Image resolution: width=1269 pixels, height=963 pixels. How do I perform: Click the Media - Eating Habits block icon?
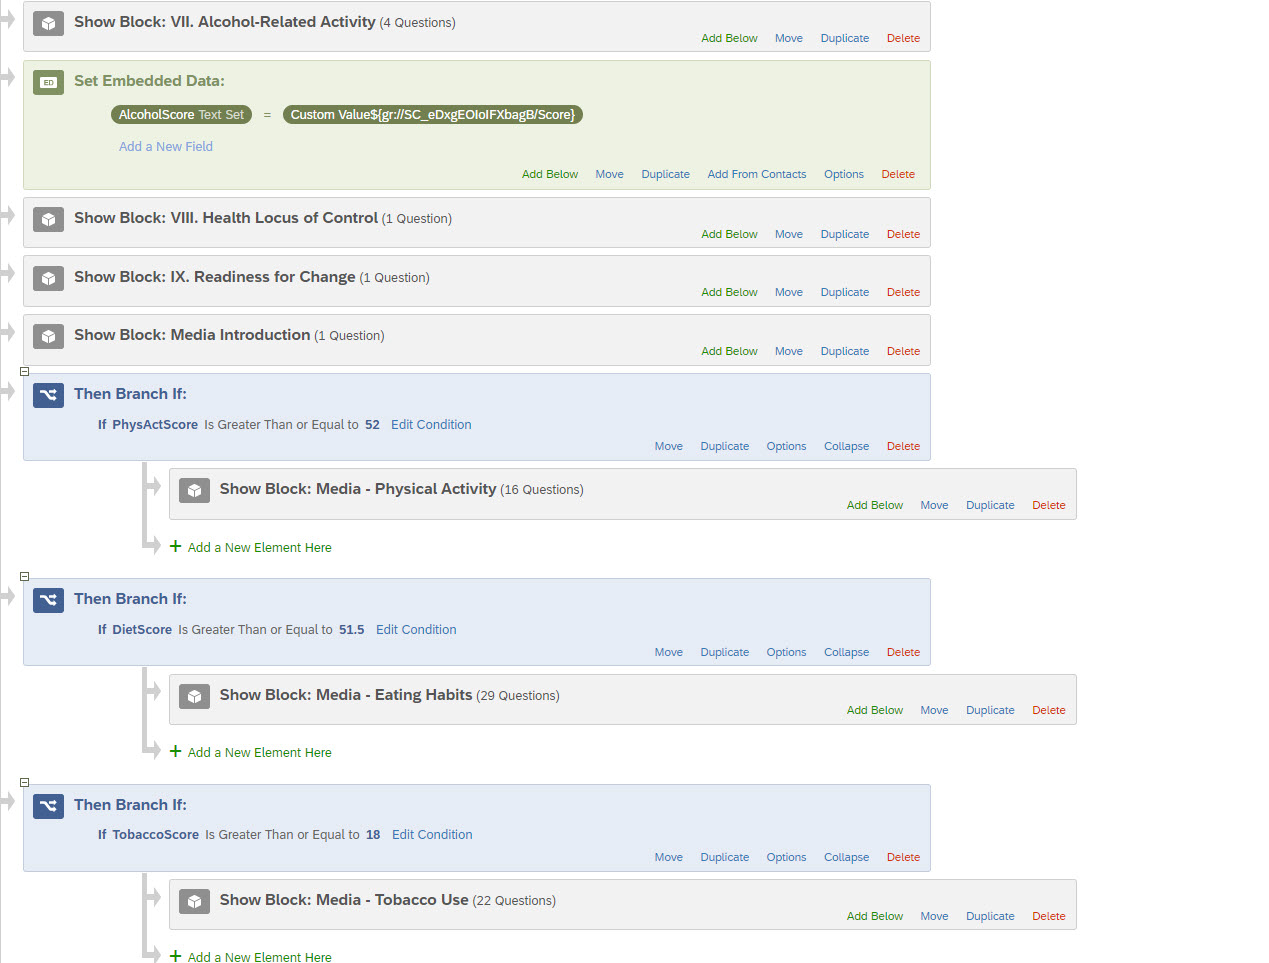tap(194, 696)
